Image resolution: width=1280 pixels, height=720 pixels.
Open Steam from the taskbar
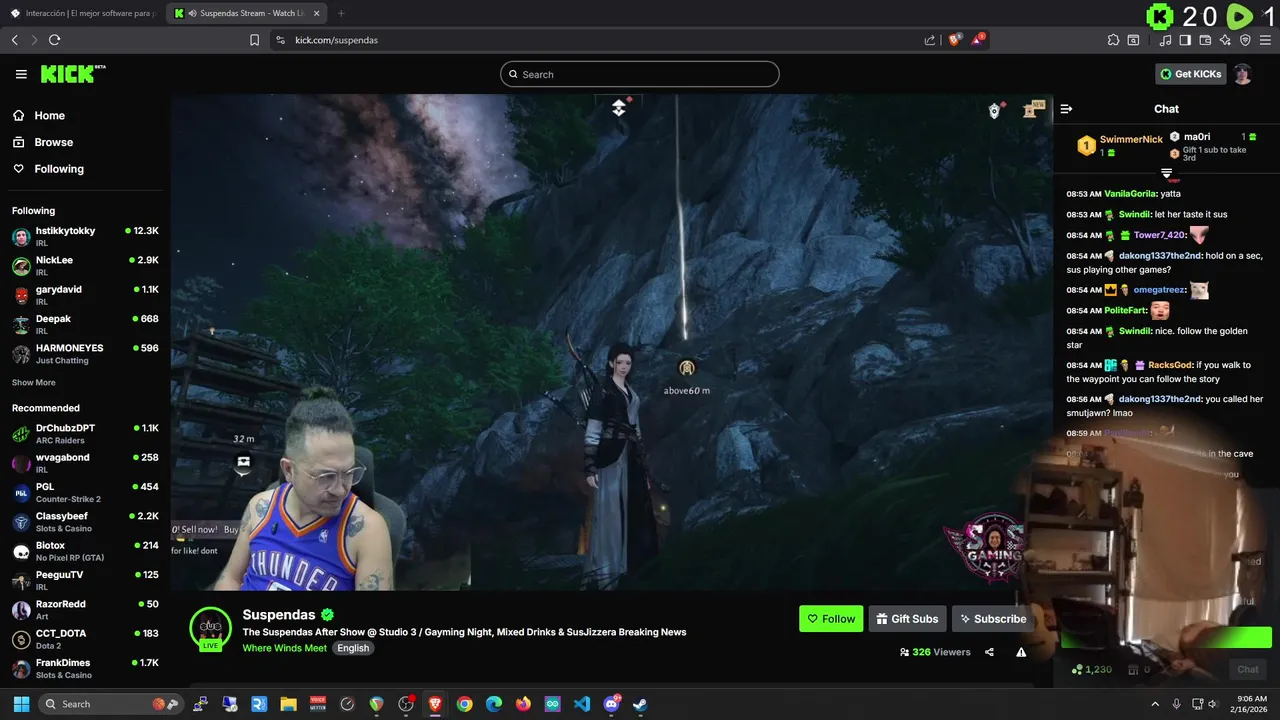pyautogui.click(x=640, y=704)
